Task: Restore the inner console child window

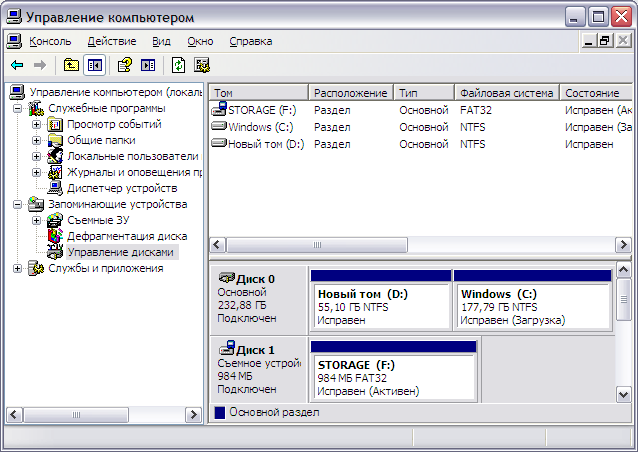Action: [x=605, y=41]
